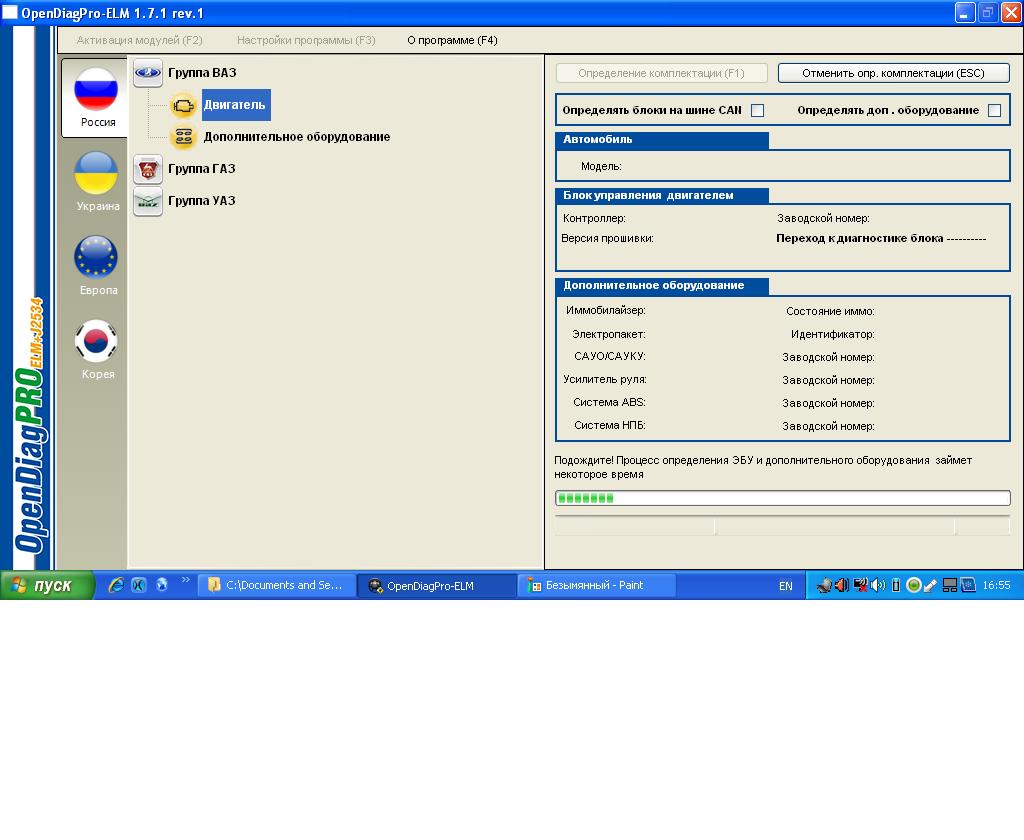Image resolution: width=1024 pixels, height=840 pixels.
Task: Switch to C:\Documents and Se... taskbar window
Action: 277,585
